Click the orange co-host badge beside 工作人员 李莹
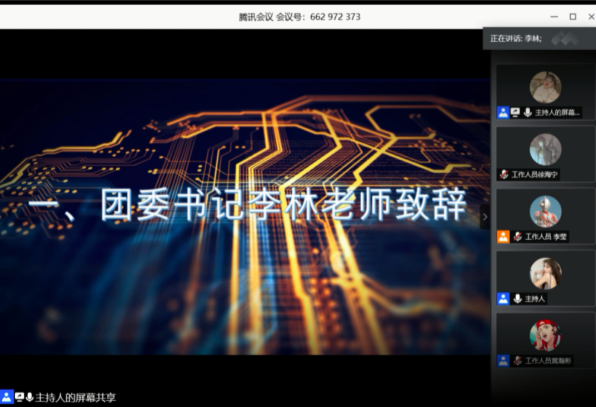Image resolution: width=596 pixels, height=407 pixels. [503, 237]
